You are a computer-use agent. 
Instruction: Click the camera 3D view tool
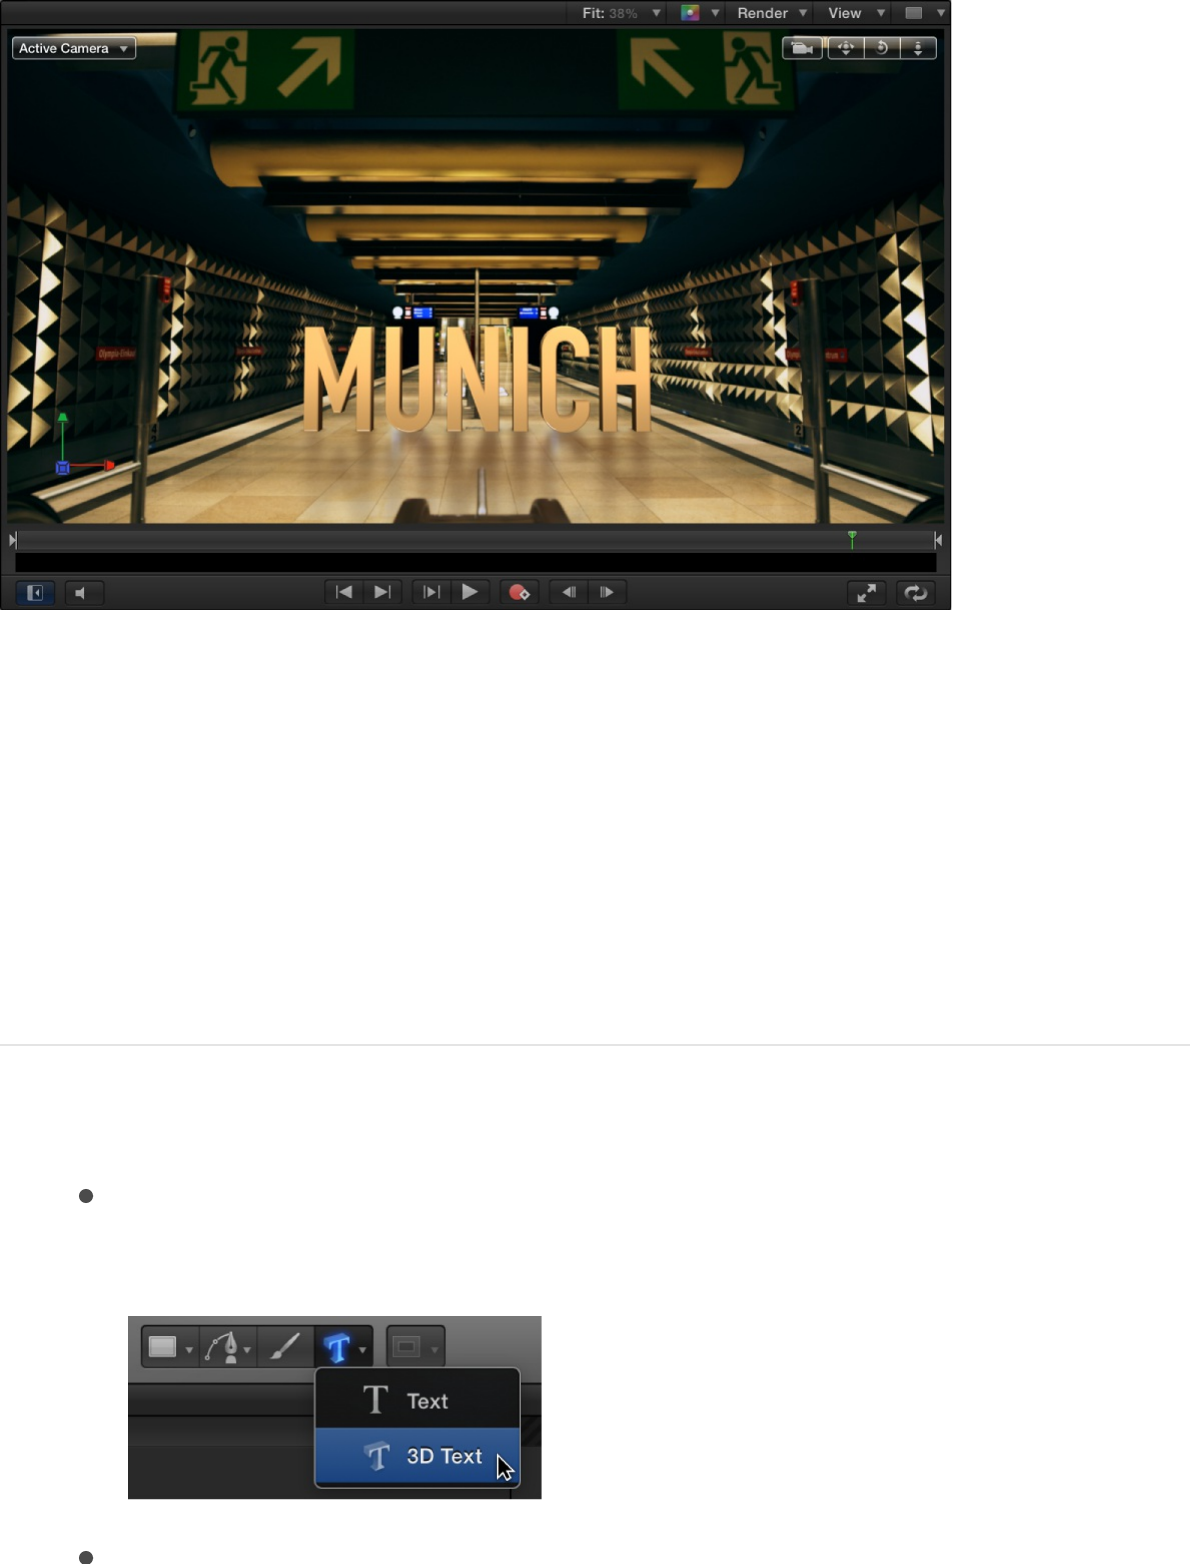(802, 48)
